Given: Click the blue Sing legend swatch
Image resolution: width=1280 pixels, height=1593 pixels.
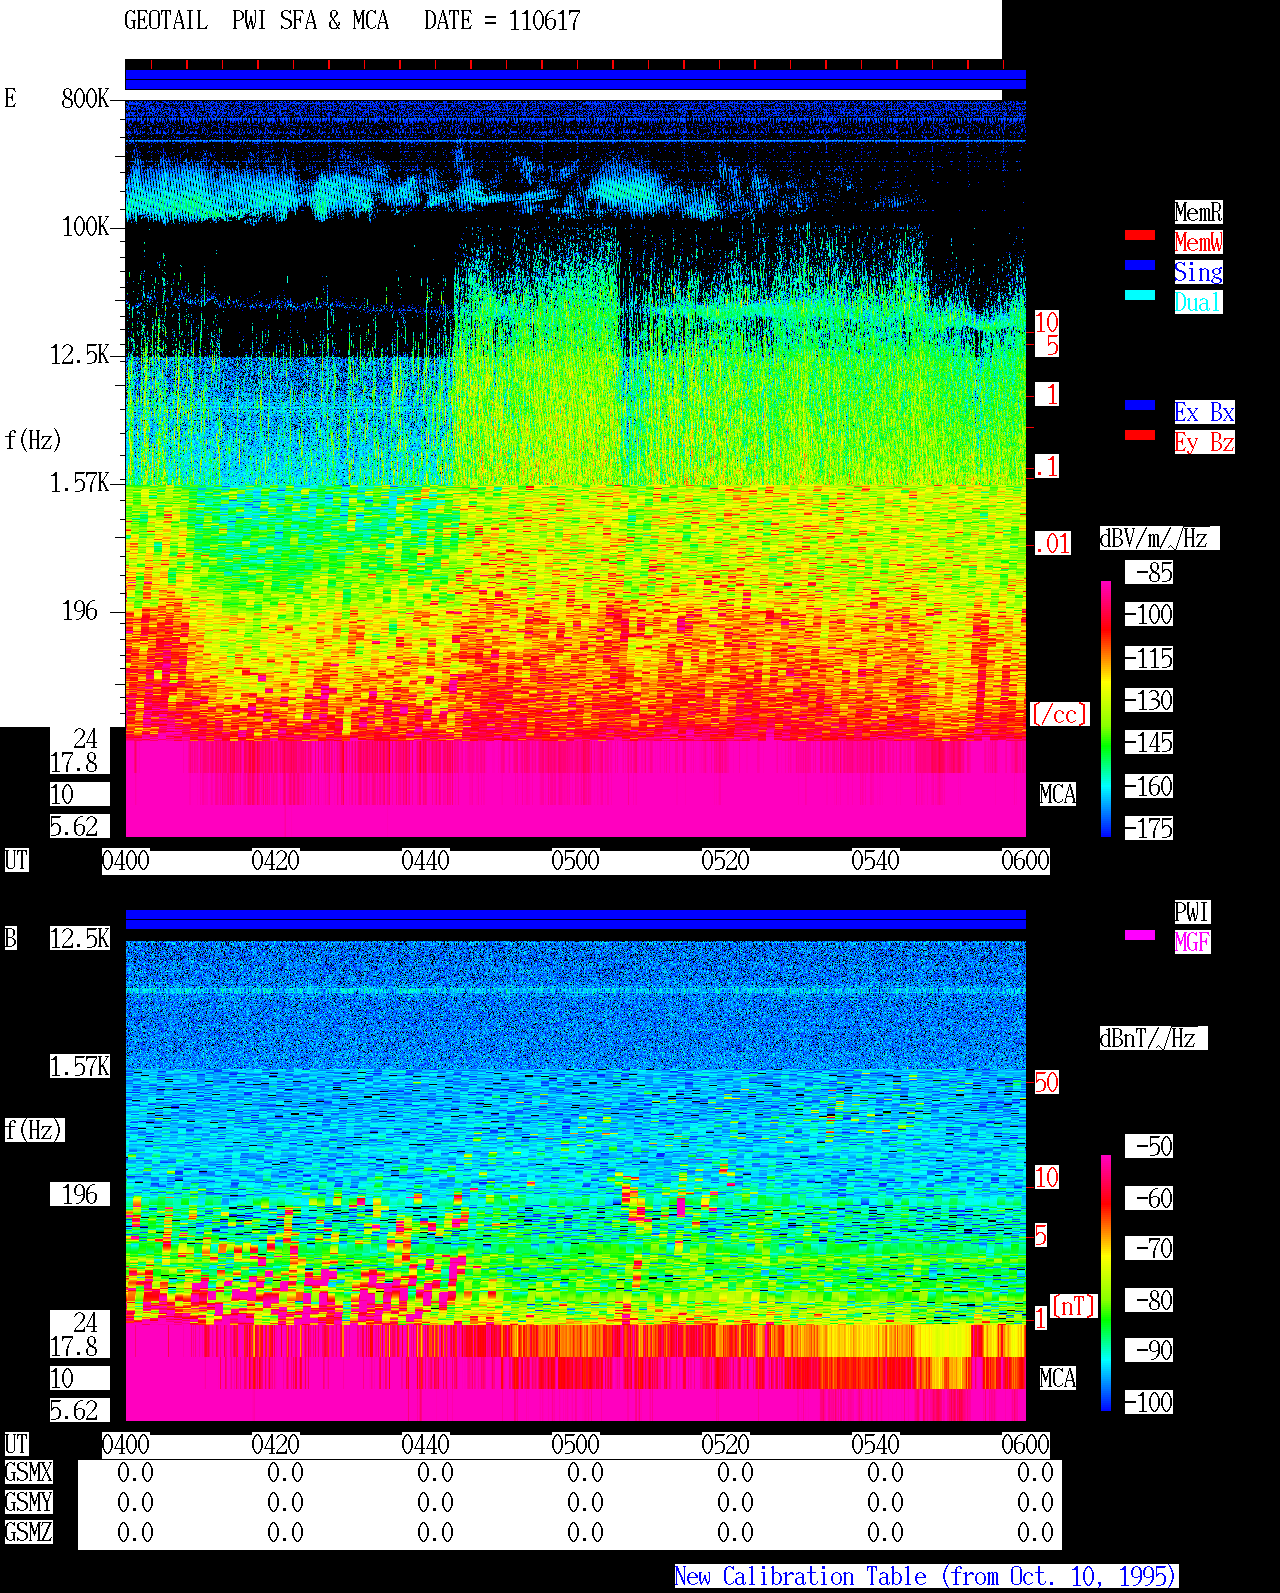Looking at the screenshot, I should click(1140, 265).
